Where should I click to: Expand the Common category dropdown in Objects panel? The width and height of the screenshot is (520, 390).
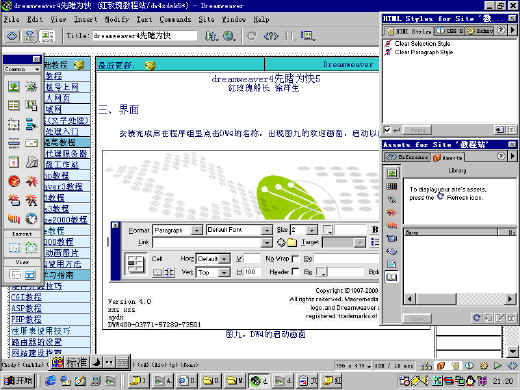[x=22, y=69]
